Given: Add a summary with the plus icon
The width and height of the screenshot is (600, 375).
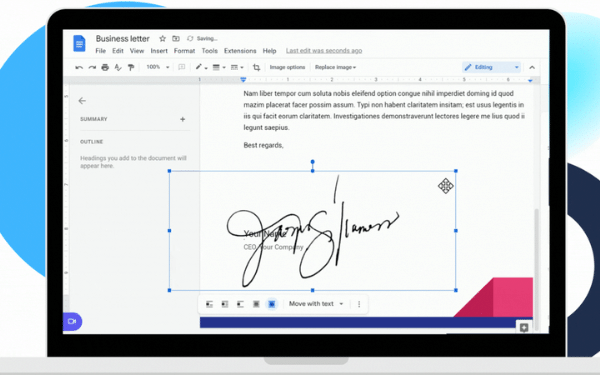Looking at the screenshot, I should pos(183,119).
